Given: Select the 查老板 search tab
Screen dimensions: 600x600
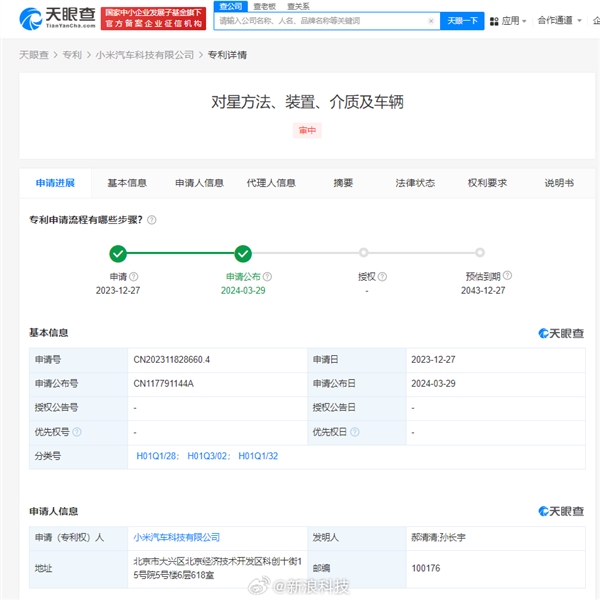Looking at the screenshot, I should pyautogui.click(x=263, y=6).
